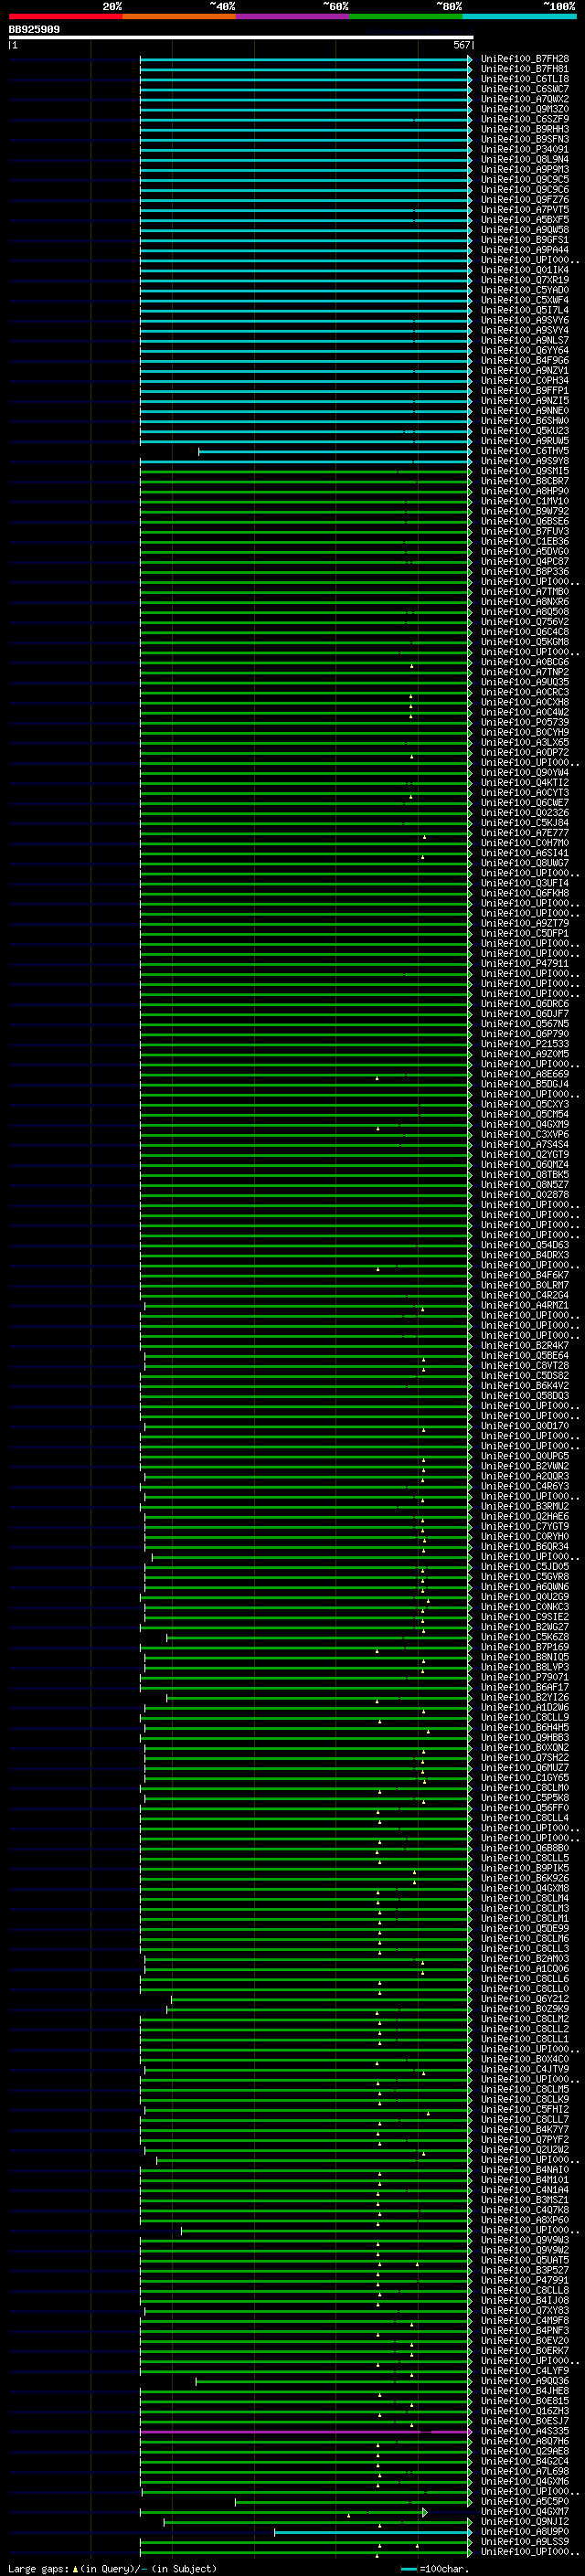The image size is (585, 2576).
Task: Open hit UniRef100_Q29AE8
Action: point(524,2451)
